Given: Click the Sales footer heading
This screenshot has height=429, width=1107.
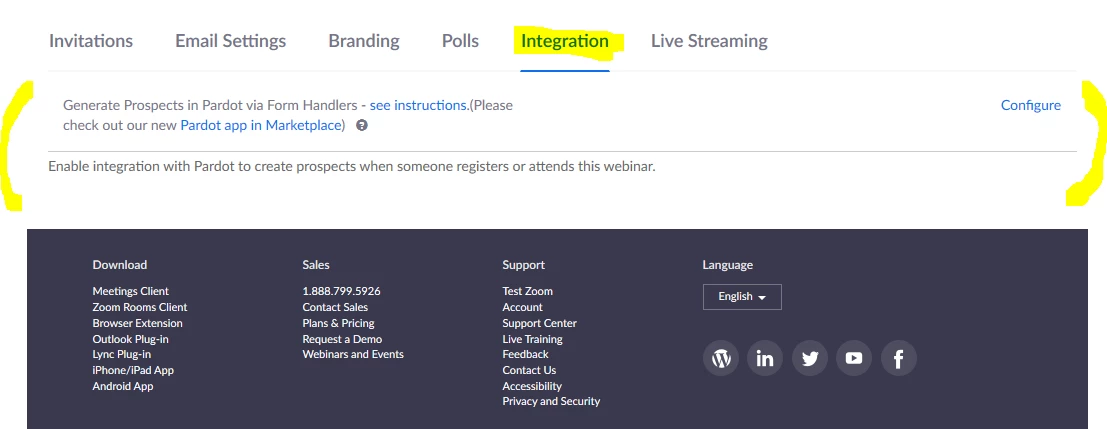Looking at the screenshot, I should point(316,265).
